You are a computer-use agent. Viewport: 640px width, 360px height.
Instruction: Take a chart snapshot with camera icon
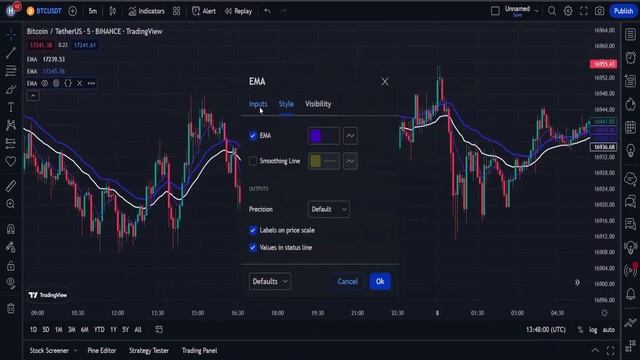tap(599, 11)
